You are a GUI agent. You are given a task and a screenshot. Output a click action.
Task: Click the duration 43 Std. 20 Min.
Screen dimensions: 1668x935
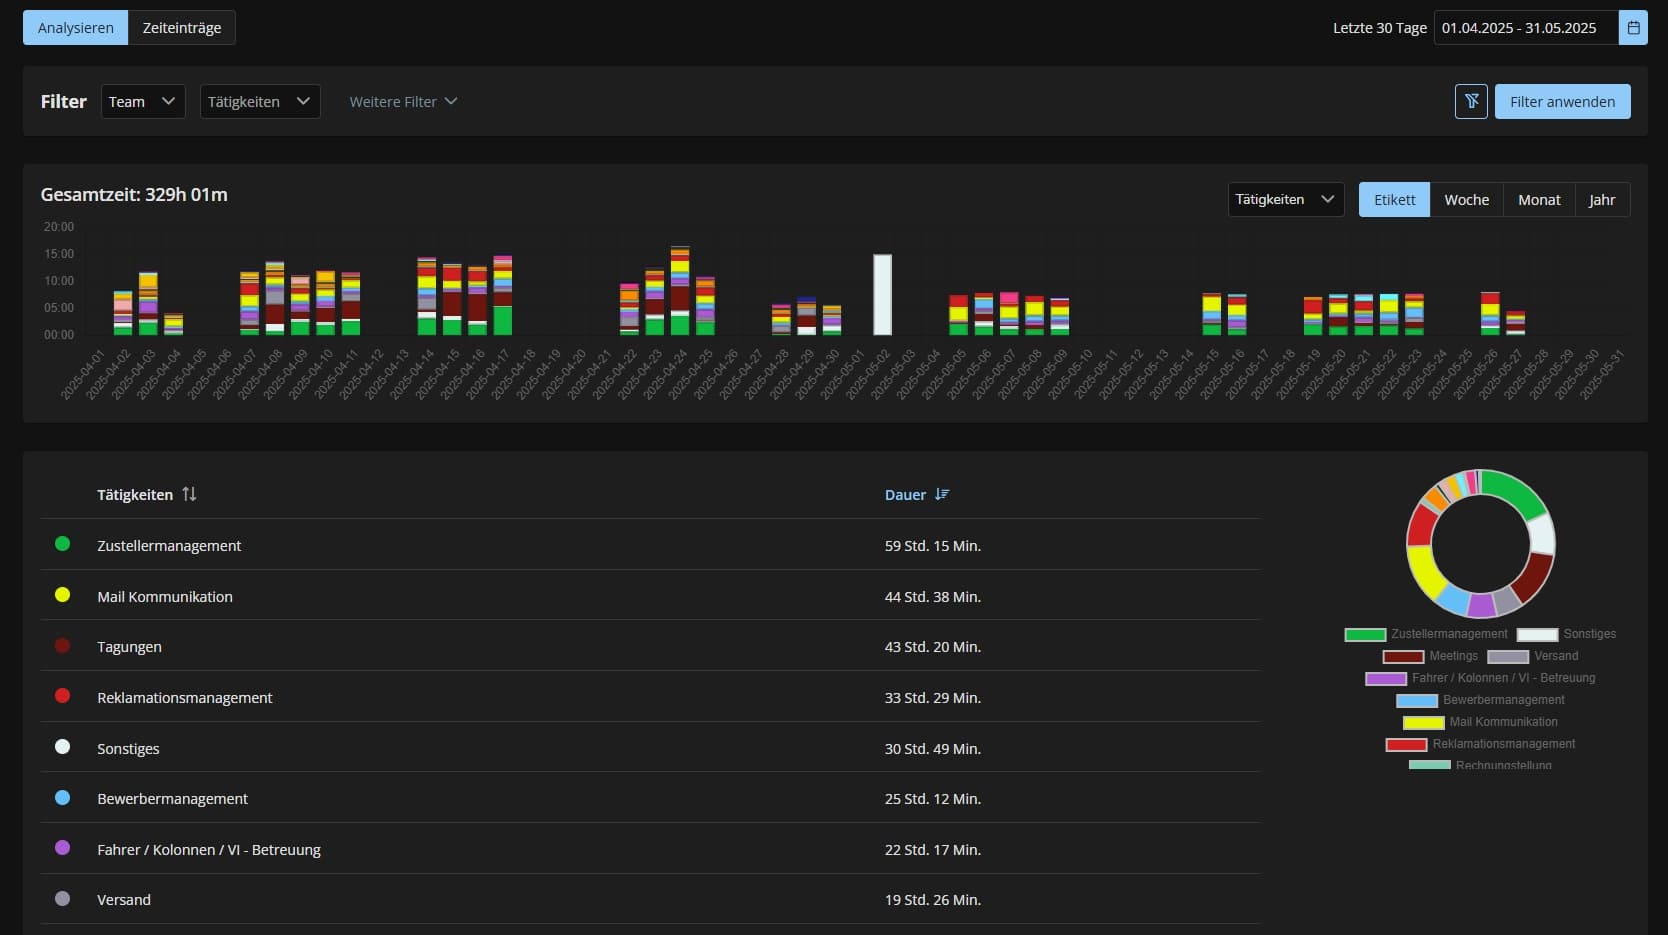933,647
